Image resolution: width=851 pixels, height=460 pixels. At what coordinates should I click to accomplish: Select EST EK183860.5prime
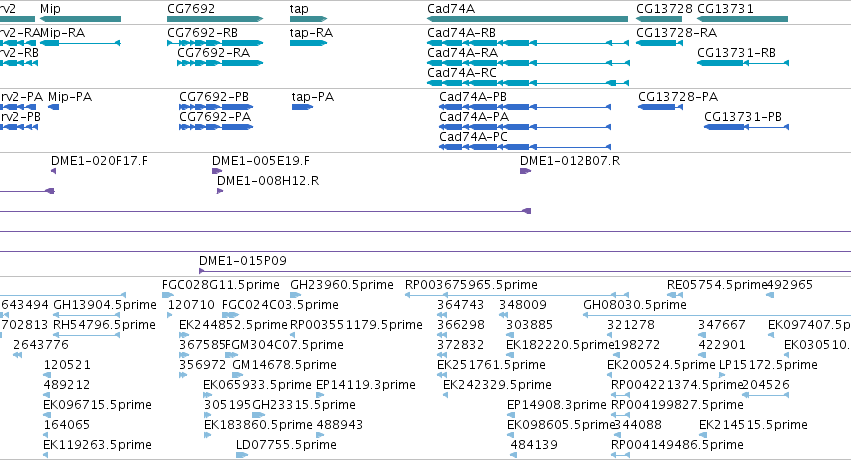coord(207,436)
